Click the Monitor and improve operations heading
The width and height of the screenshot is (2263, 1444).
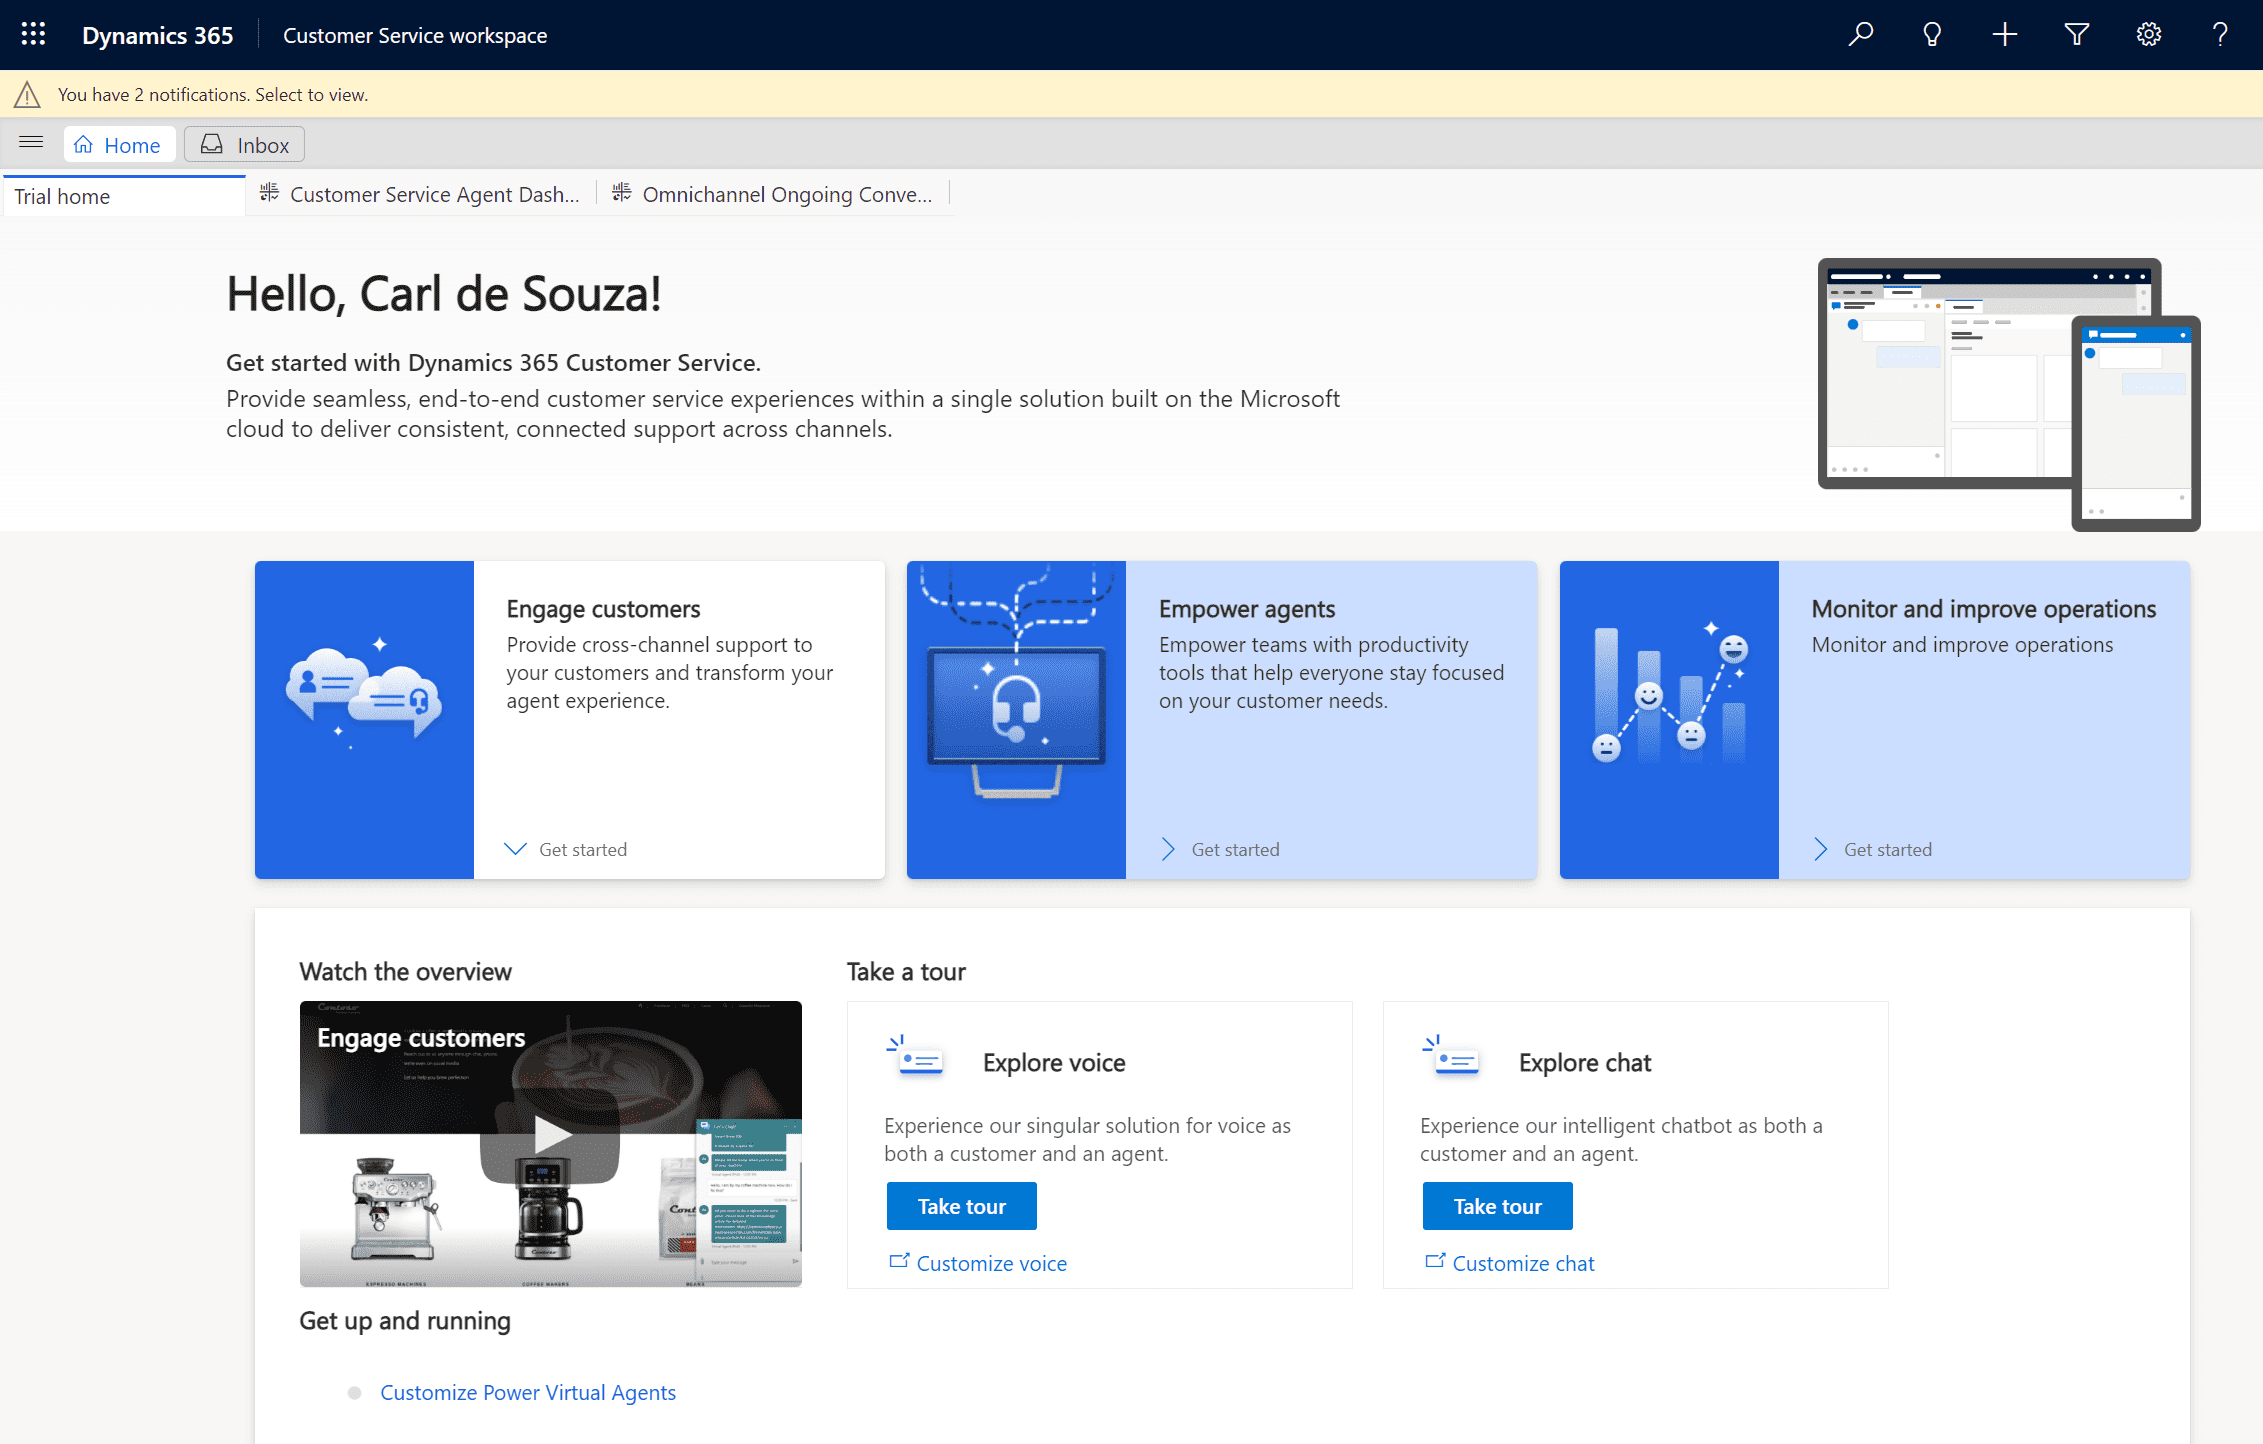pyautogui.click(x=1984, y=609)
